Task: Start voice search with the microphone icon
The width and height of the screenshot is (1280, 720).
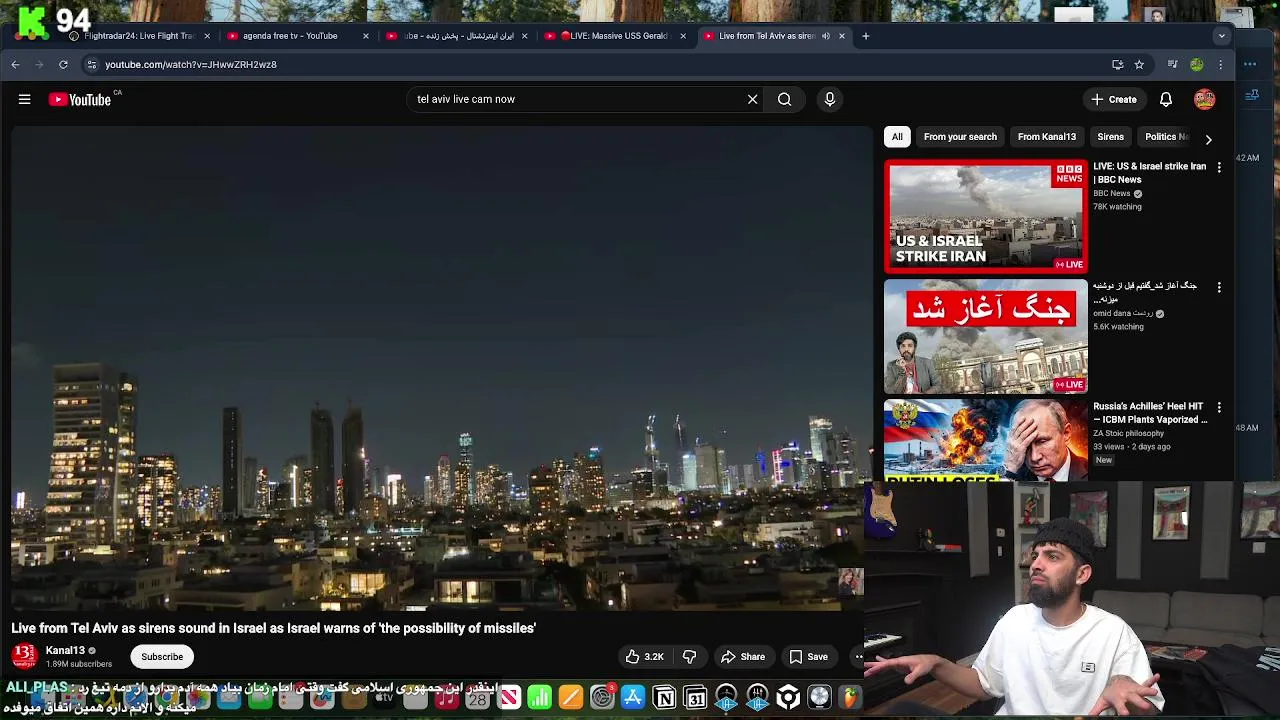Action: [829, 99]
